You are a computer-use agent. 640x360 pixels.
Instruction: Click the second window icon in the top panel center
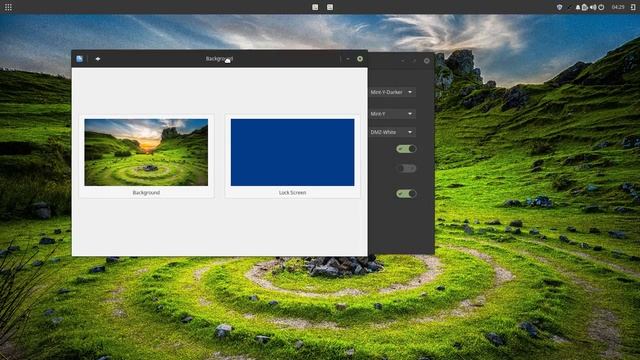330,7
